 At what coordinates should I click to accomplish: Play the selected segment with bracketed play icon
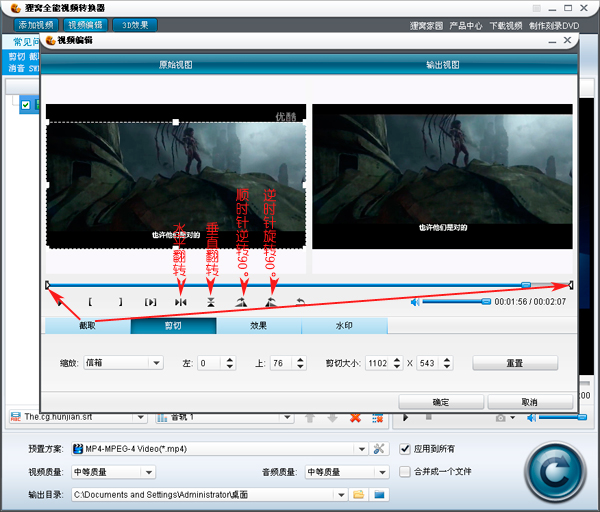(150, 302)
